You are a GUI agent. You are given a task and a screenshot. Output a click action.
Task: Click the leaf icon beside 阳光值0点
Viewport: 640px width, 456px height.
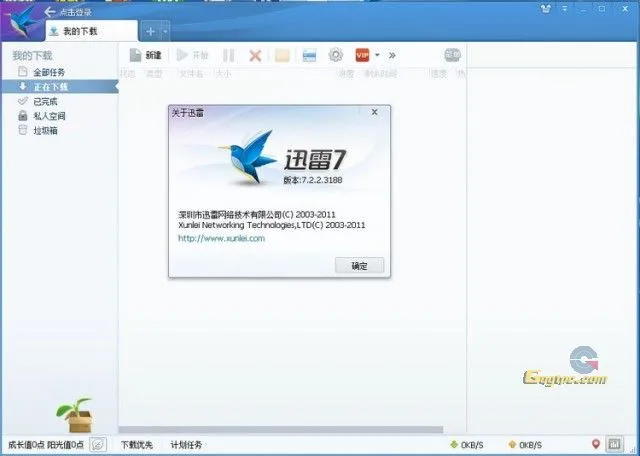coord(98,445)
